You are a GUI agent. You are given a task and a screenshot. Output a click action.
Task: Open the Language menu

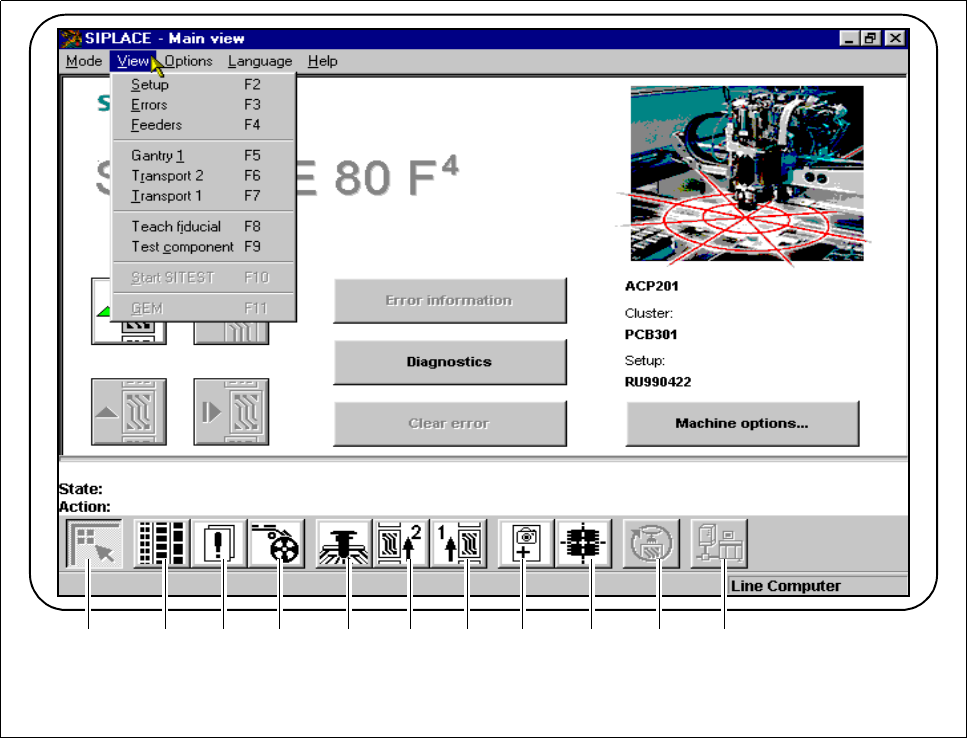(260, 61)
